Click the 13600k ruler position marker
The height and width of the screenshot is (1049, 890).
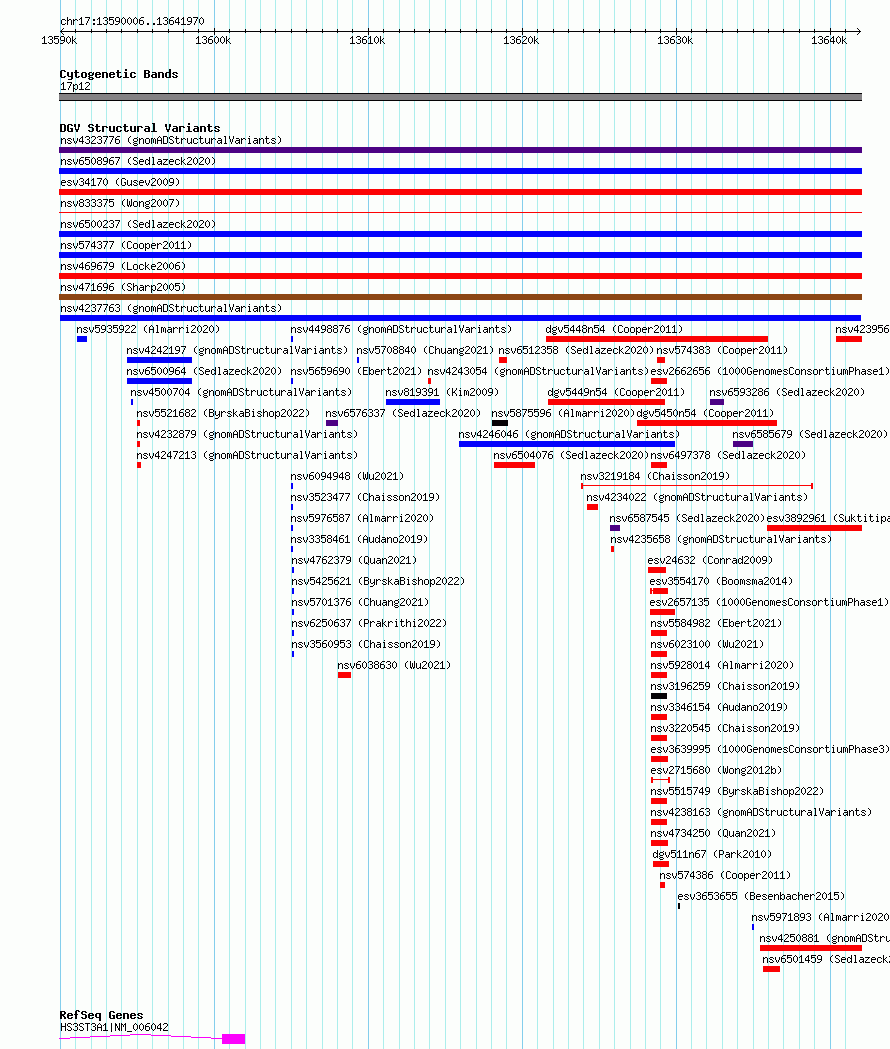click(x=213, y=40)
